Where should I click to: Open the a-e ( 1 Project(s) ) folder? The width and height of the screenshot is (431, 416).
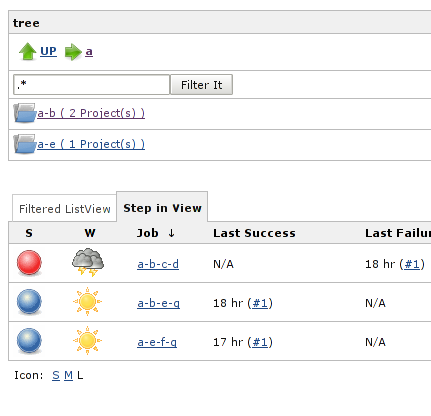[91, 144]
